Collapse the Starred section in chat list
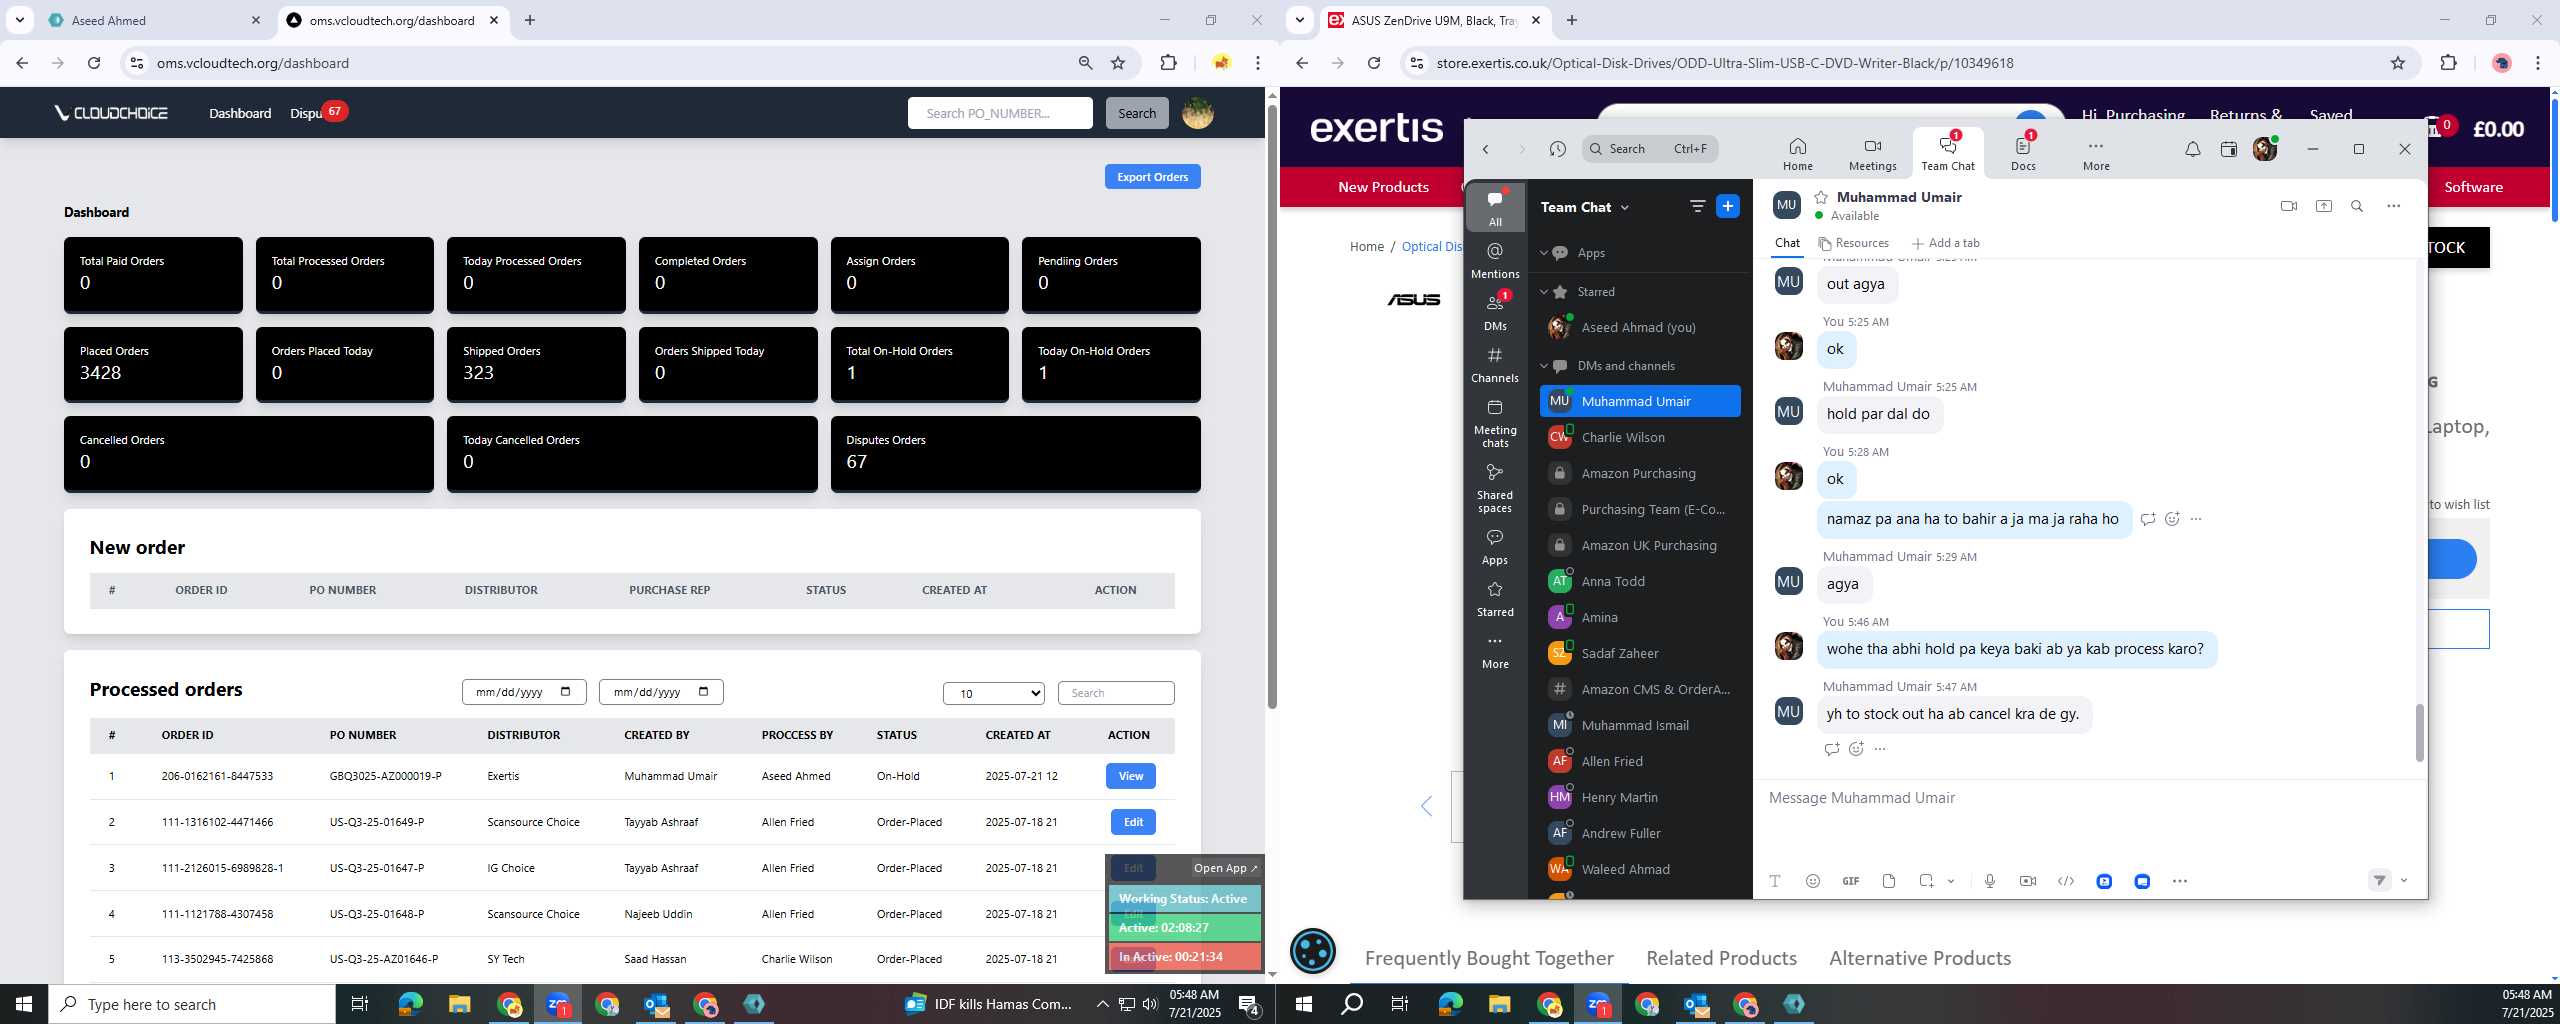Screen dimensions: 2560x1024 point(1544,292)
